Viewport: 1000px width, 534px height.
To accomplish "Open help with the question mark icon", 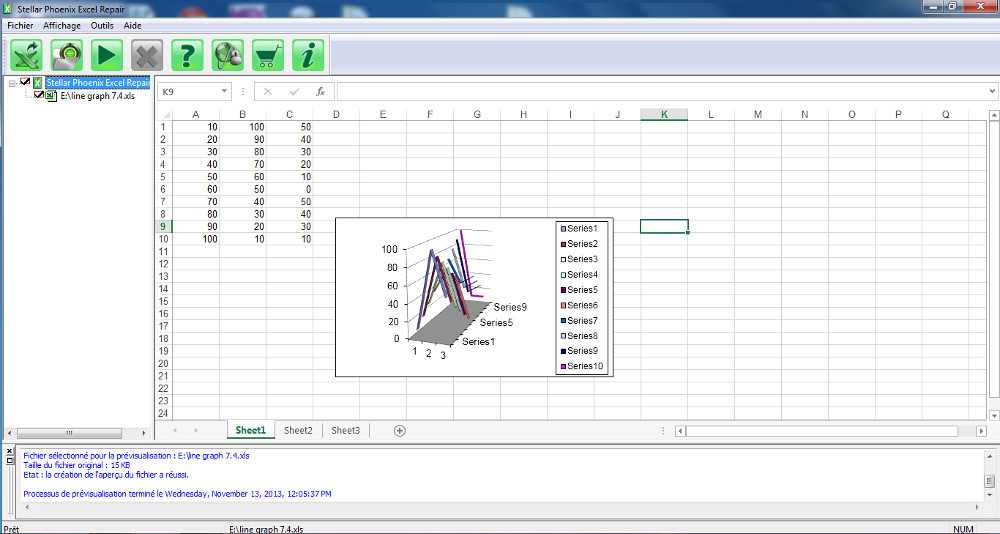I will click(x=188, y=54).
